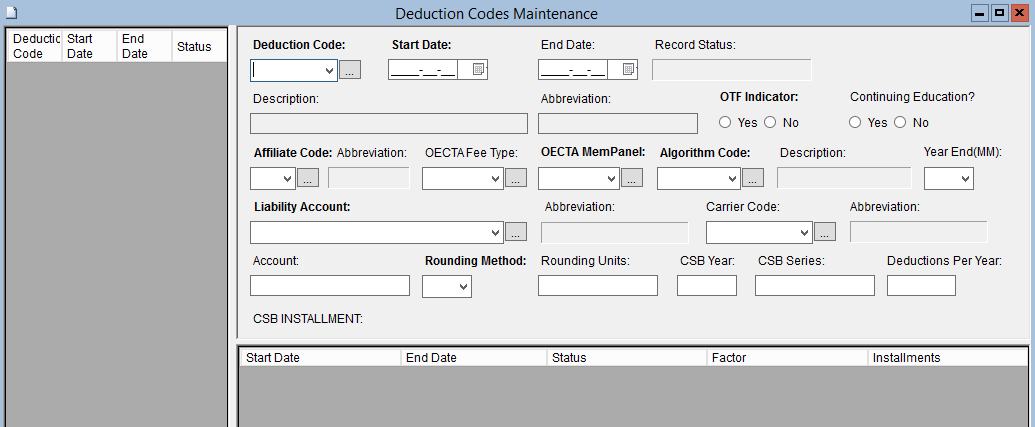
Task: Open the Affiliate Code lookup ellipsis button
Action: coord(308,178)
